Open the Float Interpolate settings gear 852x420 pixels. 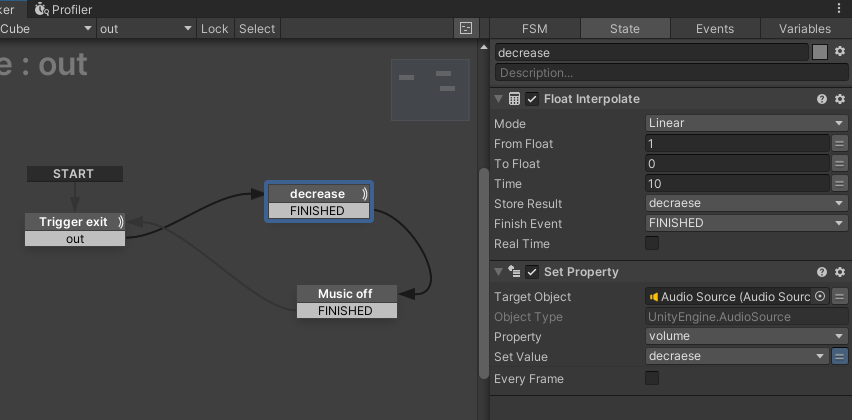(x=840, y=99)
